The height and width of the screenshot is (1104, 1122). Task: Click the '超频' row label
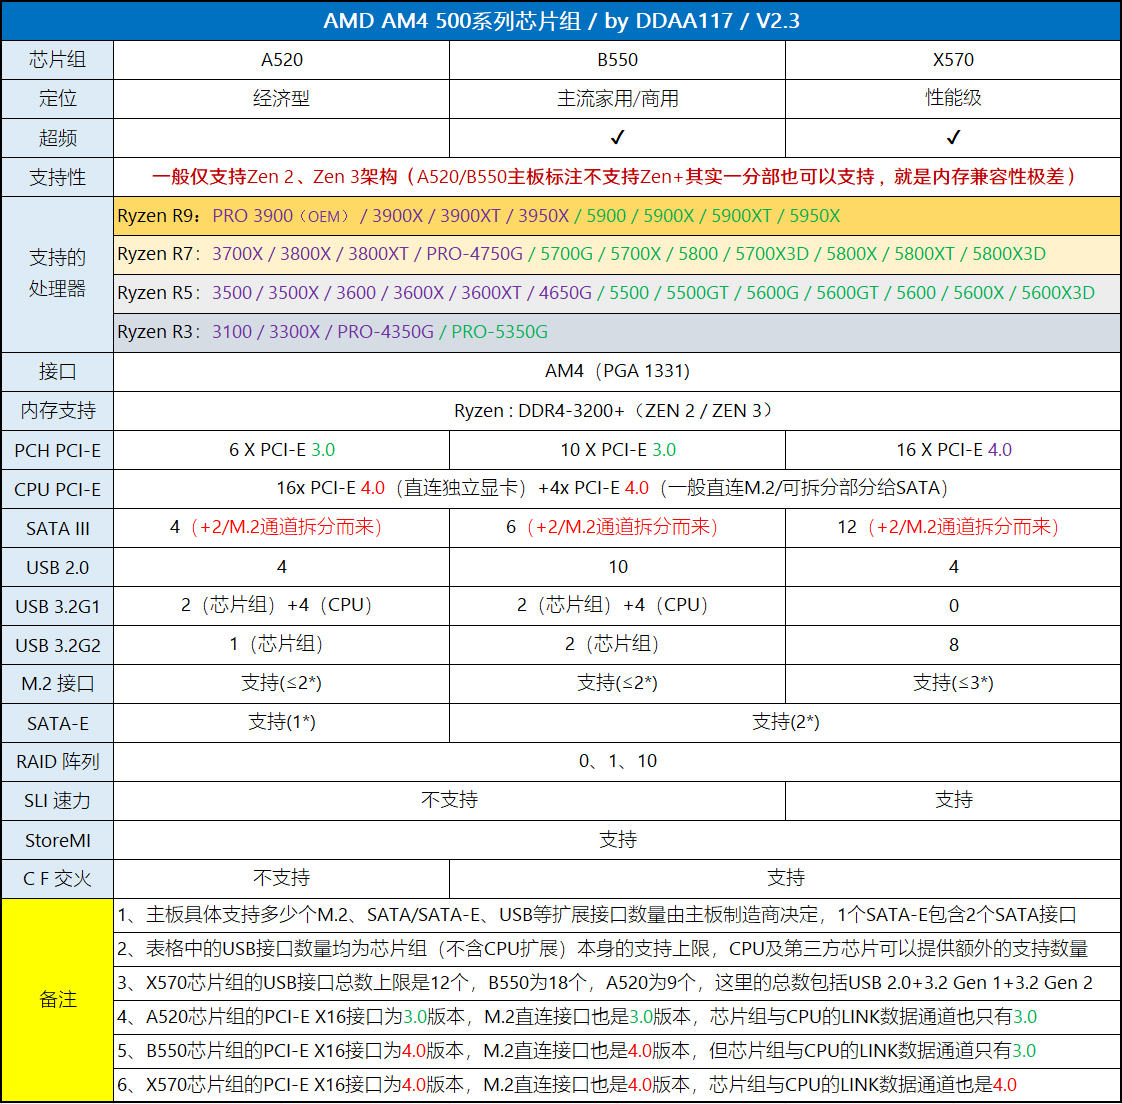[57, 138]
